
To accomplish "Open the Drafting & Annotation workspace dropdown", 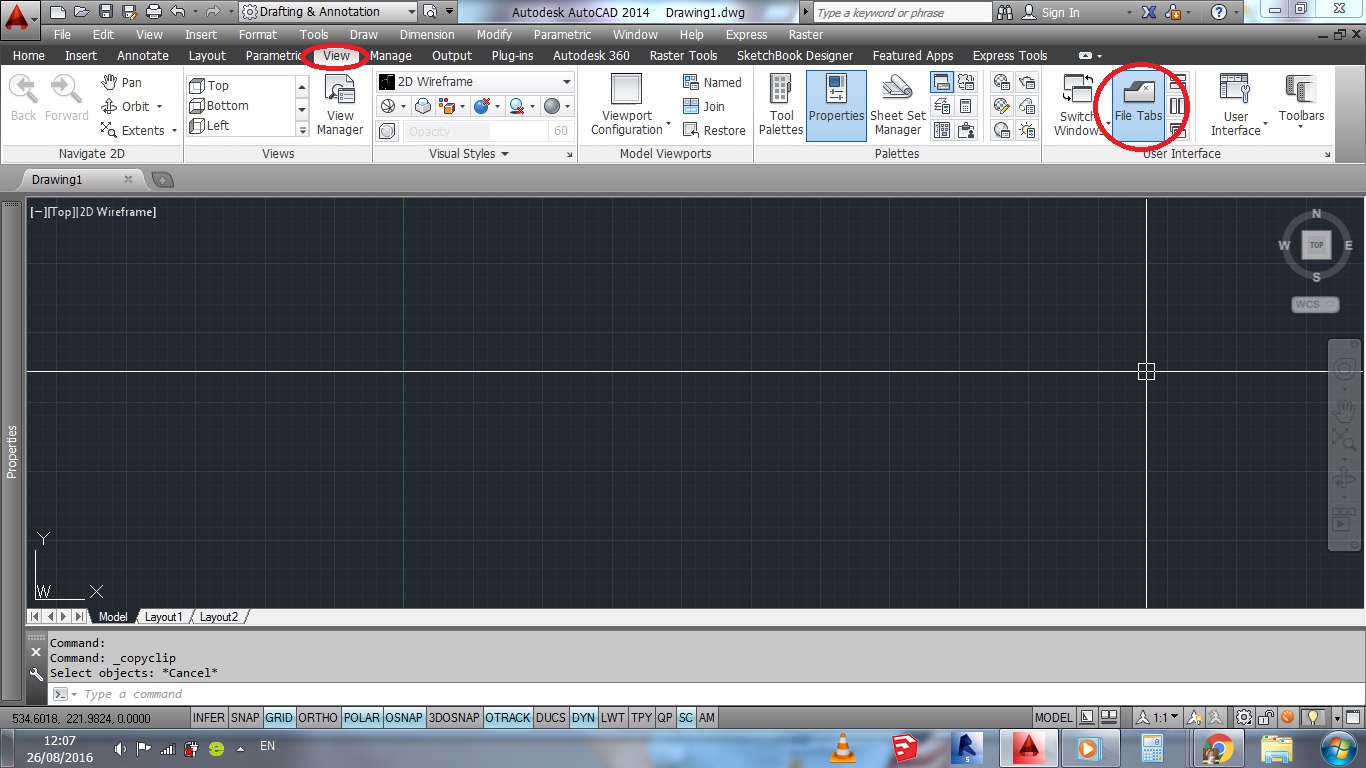I will click(x=328, y=12).
